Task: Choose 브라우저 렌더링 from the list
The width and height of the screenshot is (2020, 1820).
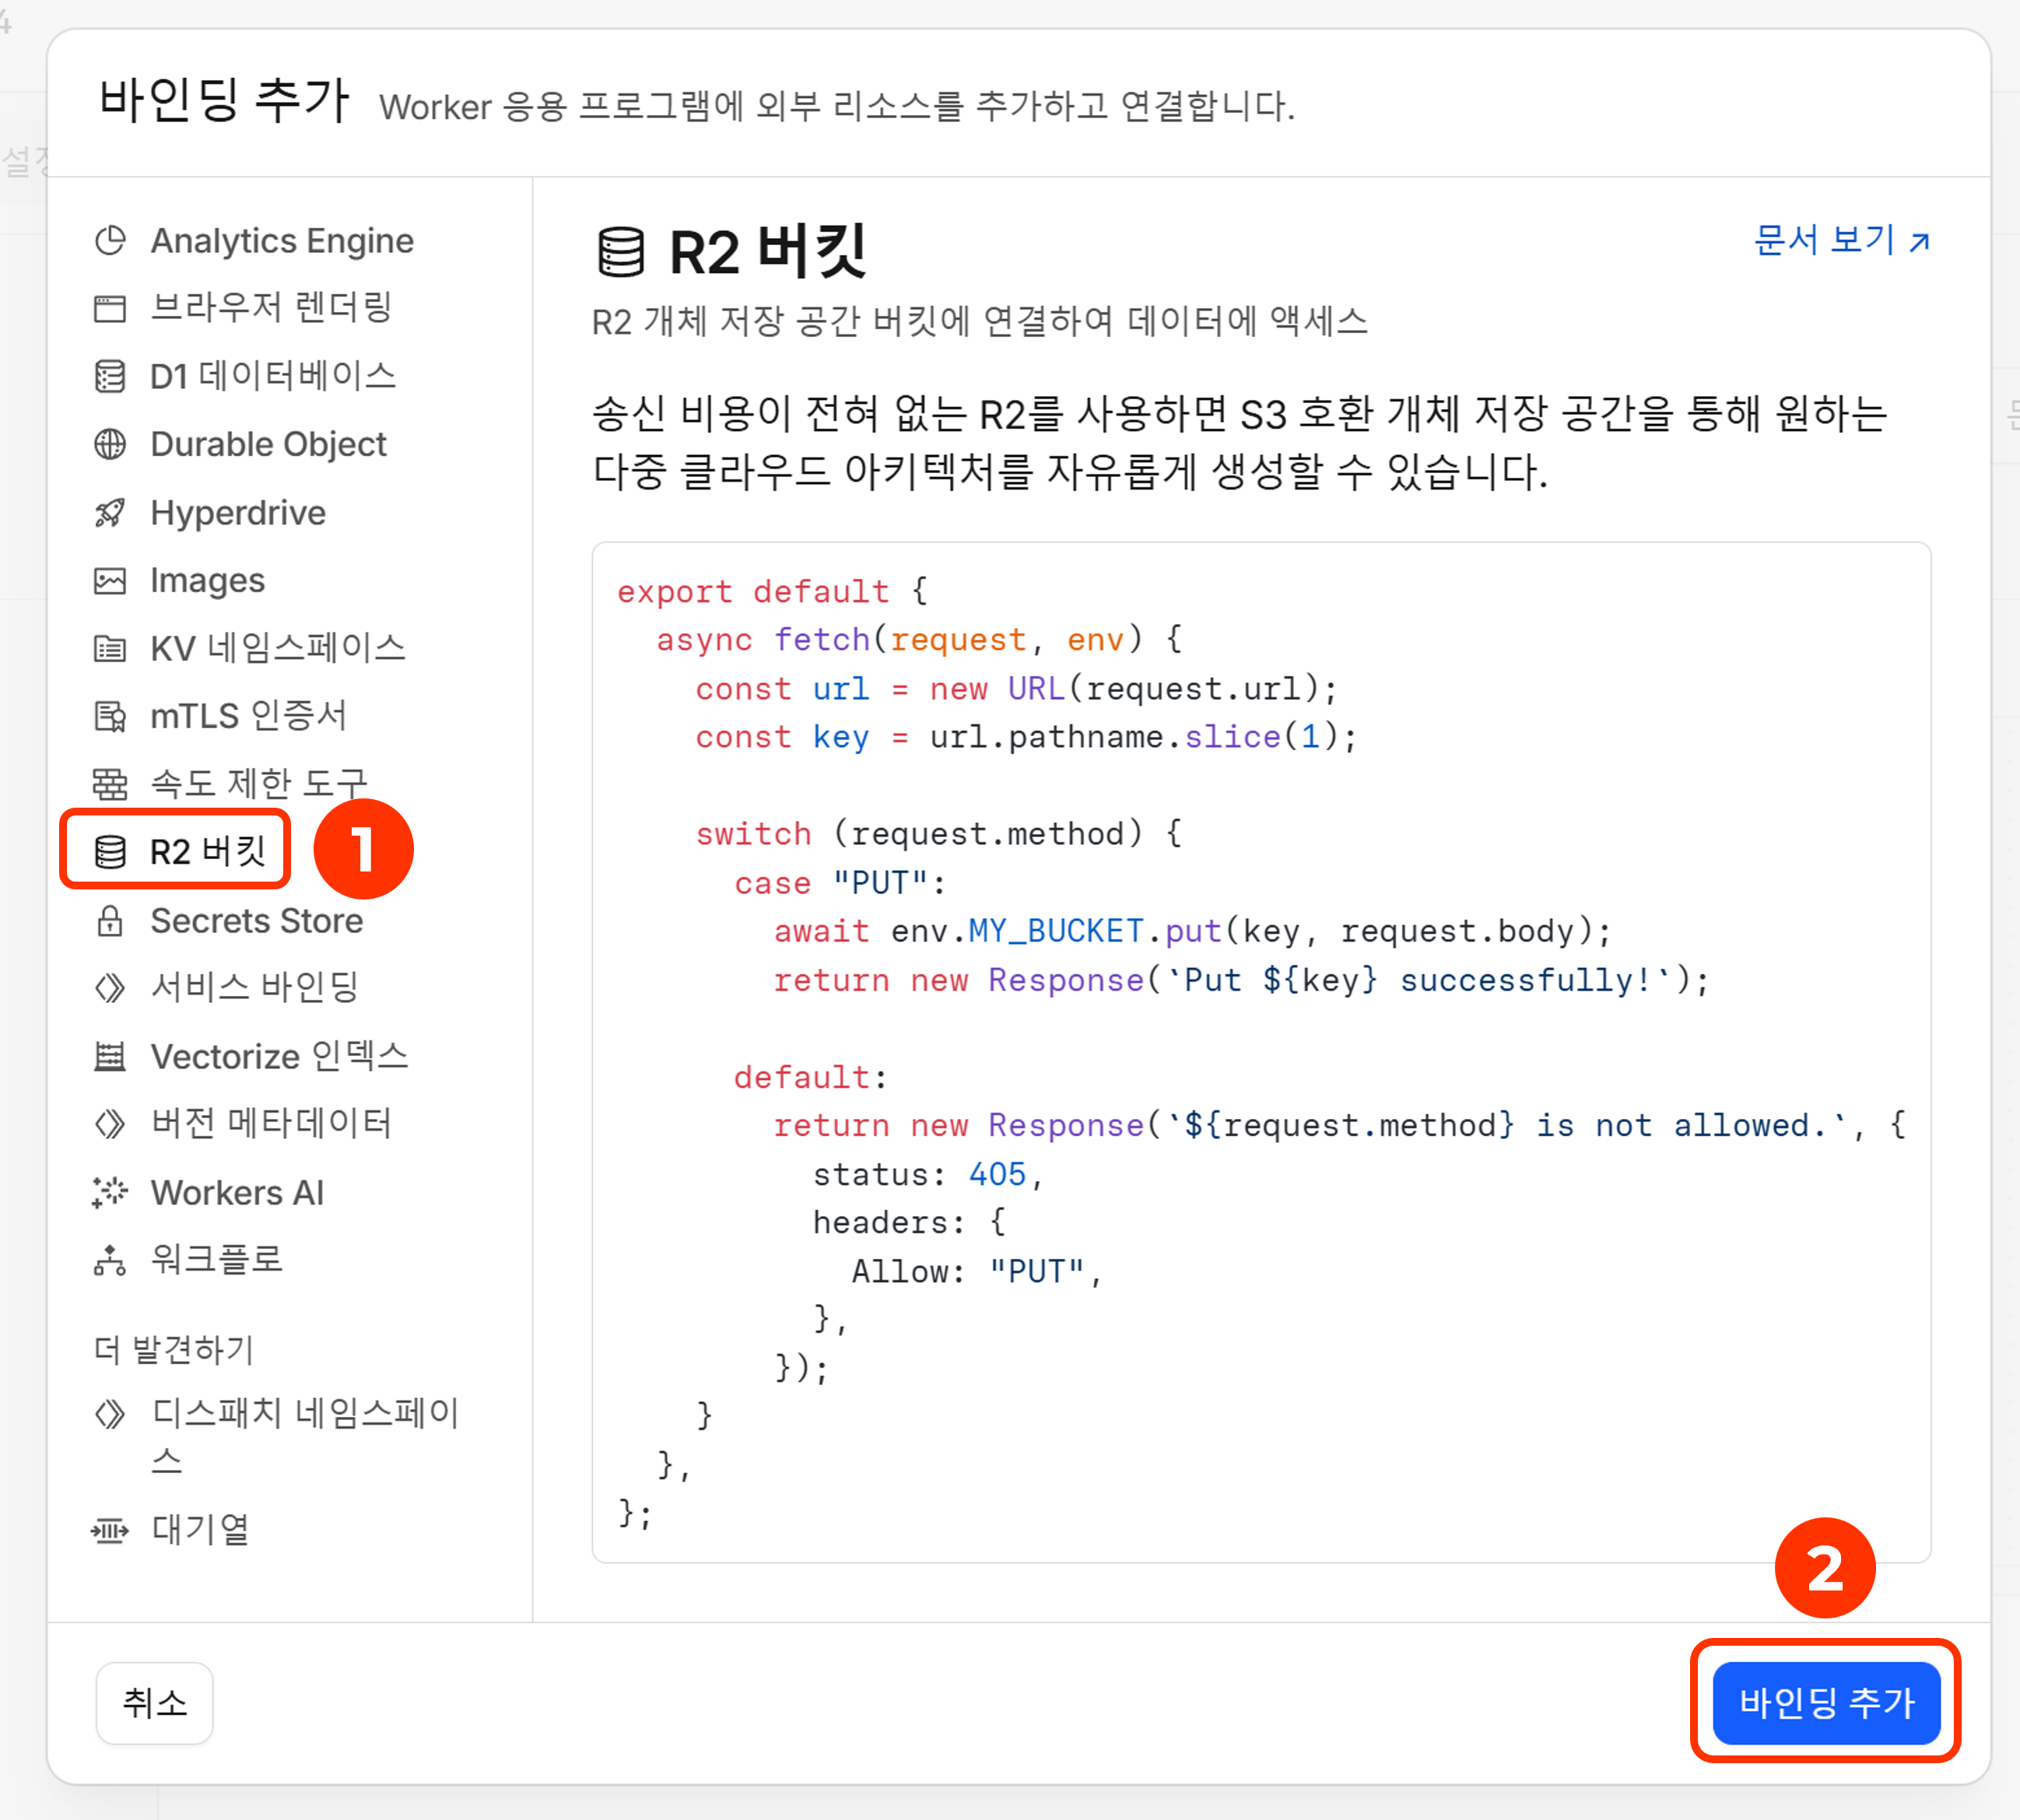Action: [270, 308]
